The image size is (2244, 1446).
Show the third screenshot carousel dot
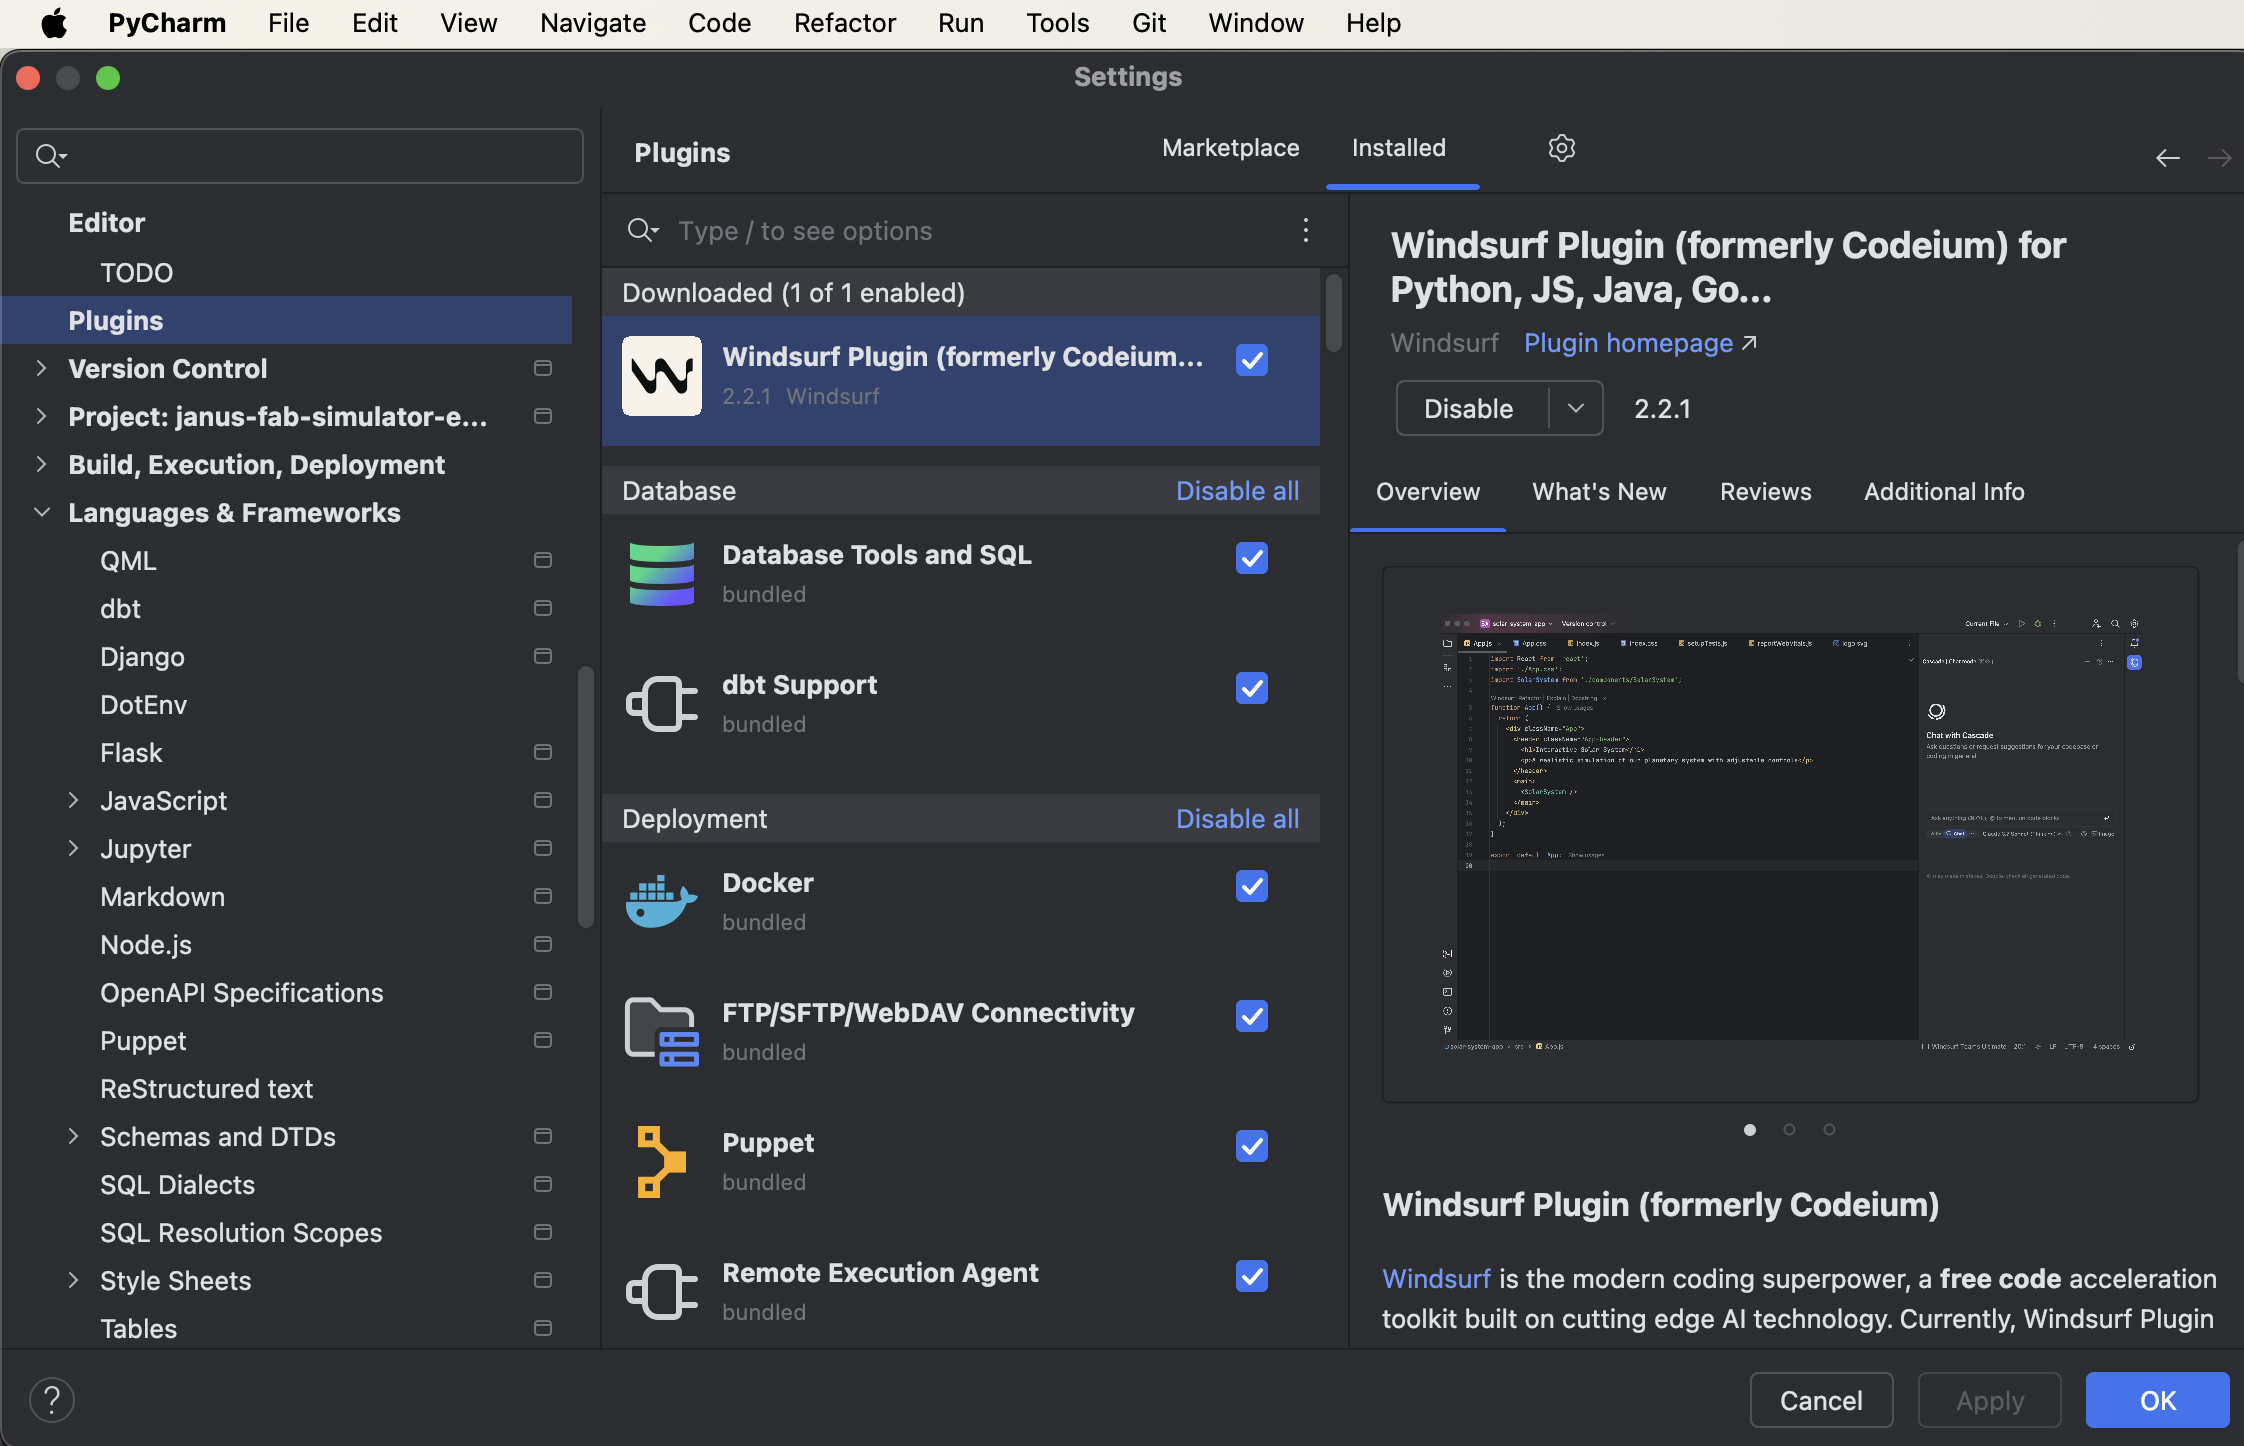tap(1829, 1130)
